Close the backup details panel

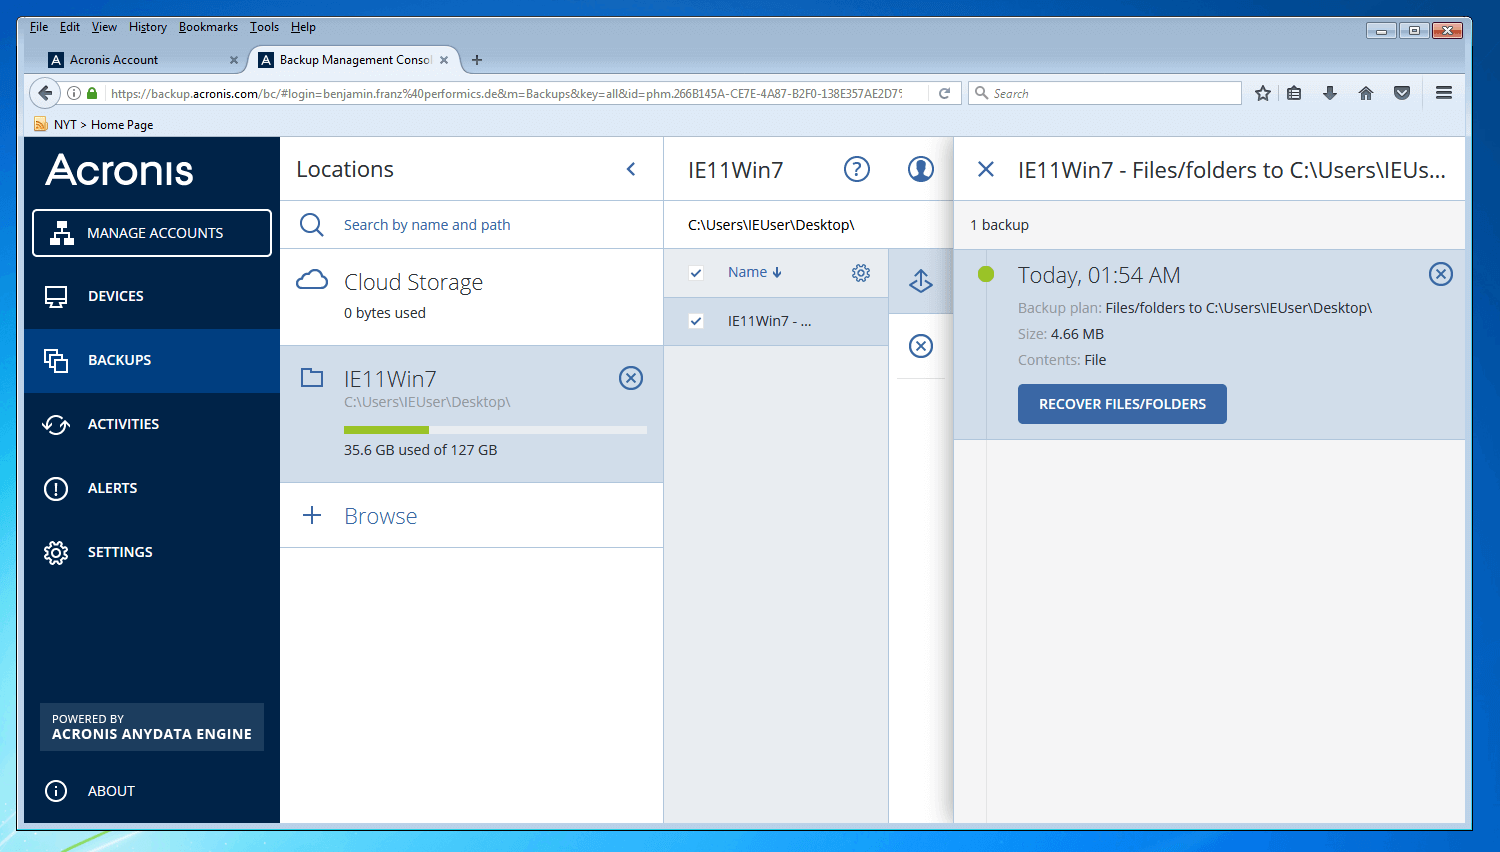pos(985,169)
